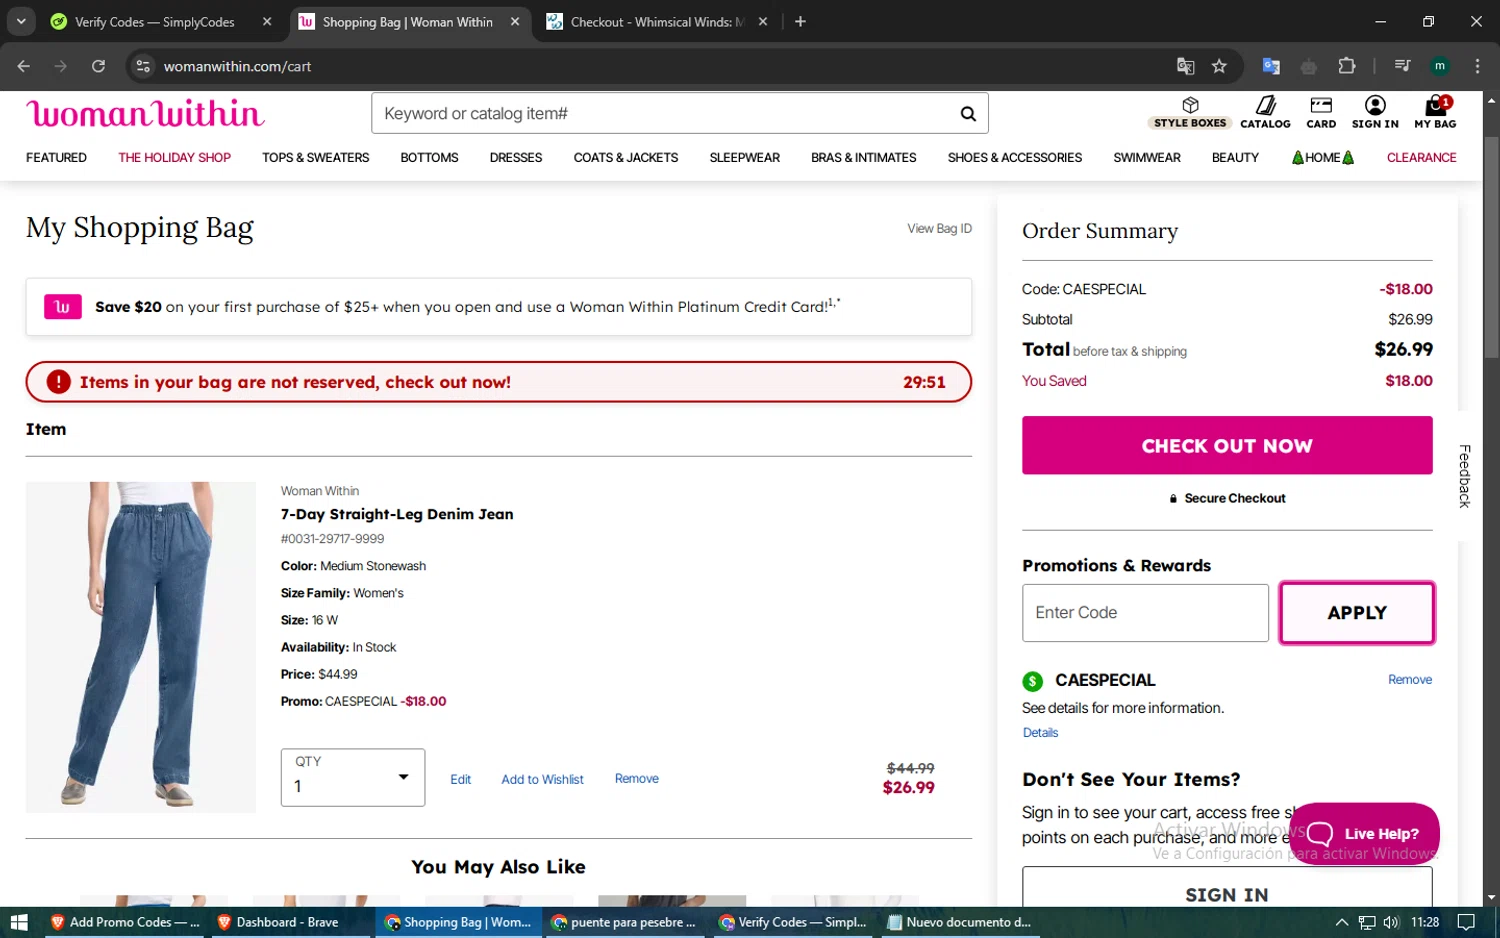Expand the QTY dropdown
Viewport: 1500px width, 938px height.
353,777
